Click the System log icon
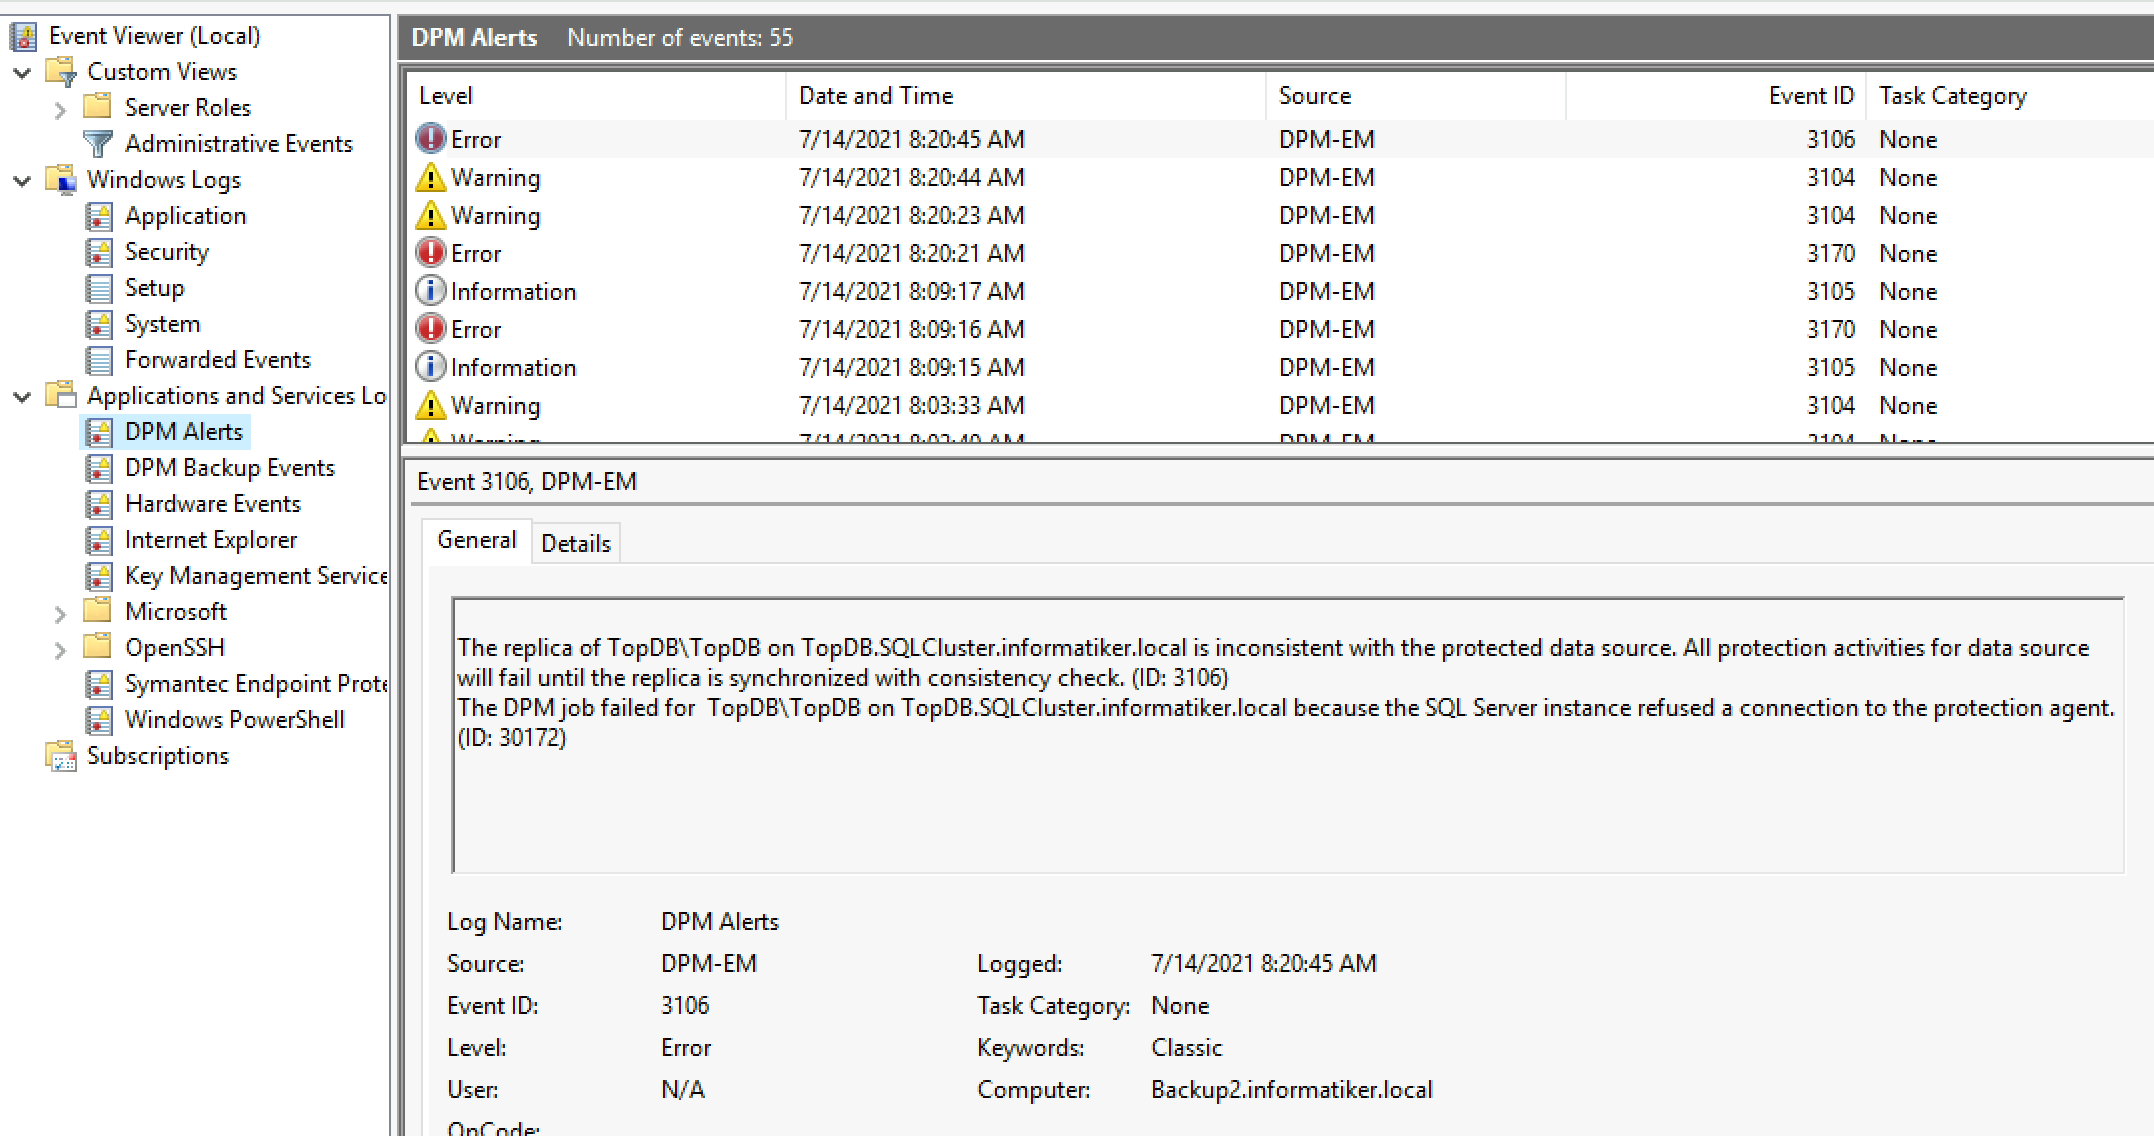 tap(99, 324)
